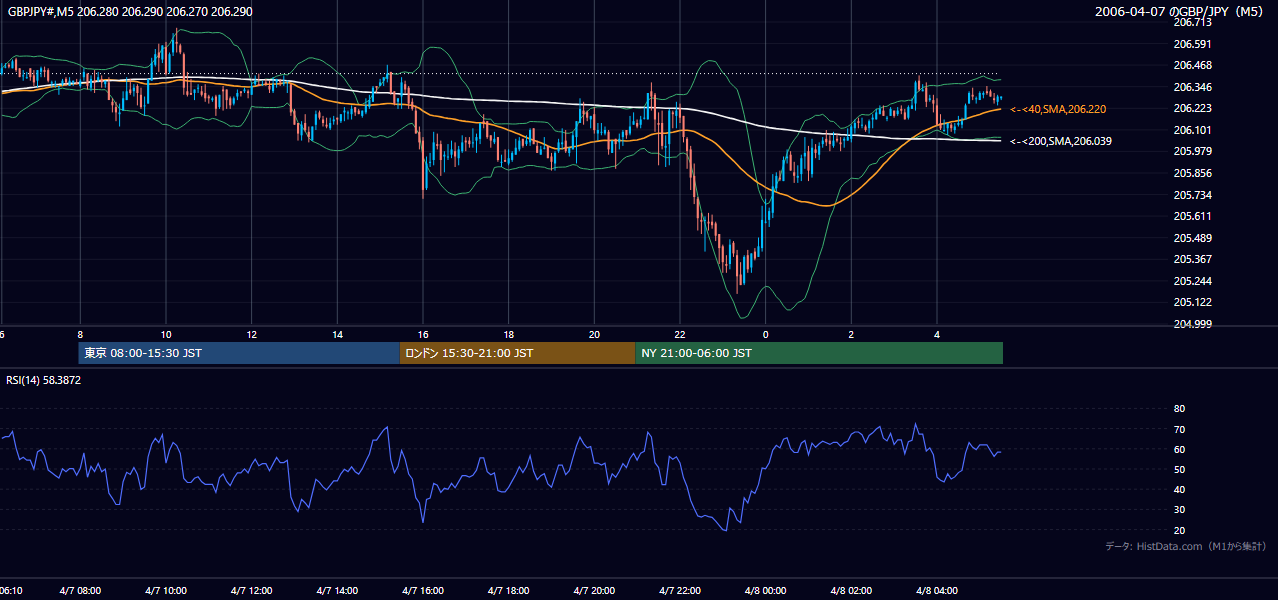The image size is (1278, 600).
Task: Click the RSI axis value 60
Action: tap(1179, 449)
